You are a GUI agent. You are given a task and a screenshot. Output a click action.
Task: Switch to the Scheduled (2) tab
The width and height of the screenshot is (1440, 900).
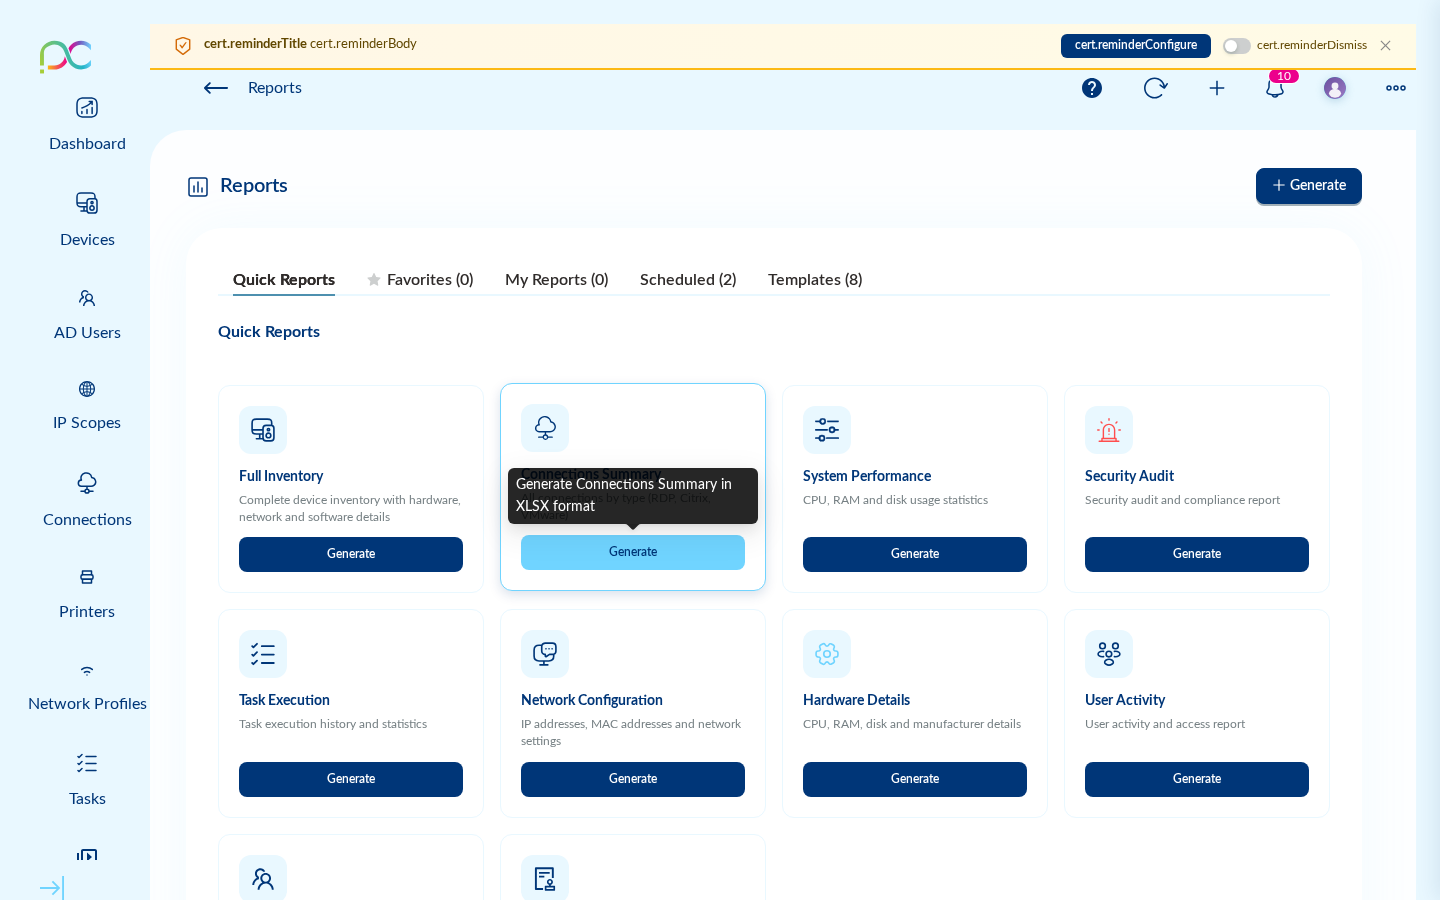point(688,280)
